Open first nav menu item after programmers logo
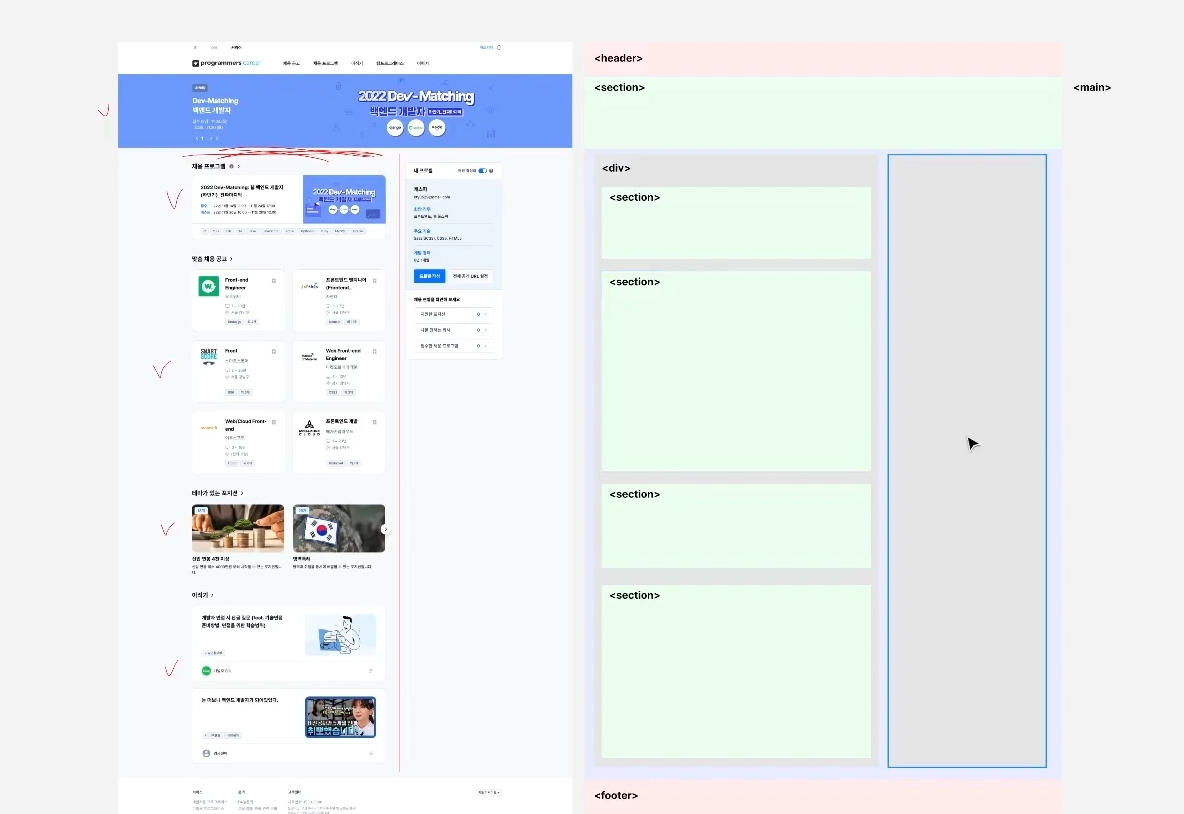This screenshot has height=814, width=1184. point(291,63)
